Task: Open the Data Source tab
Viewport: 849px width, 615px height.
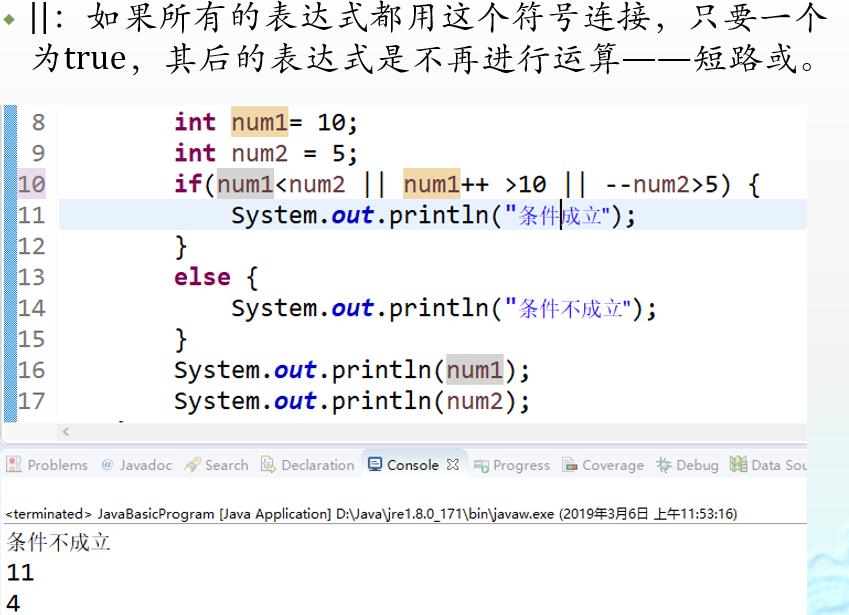Action: pos(768,465)
